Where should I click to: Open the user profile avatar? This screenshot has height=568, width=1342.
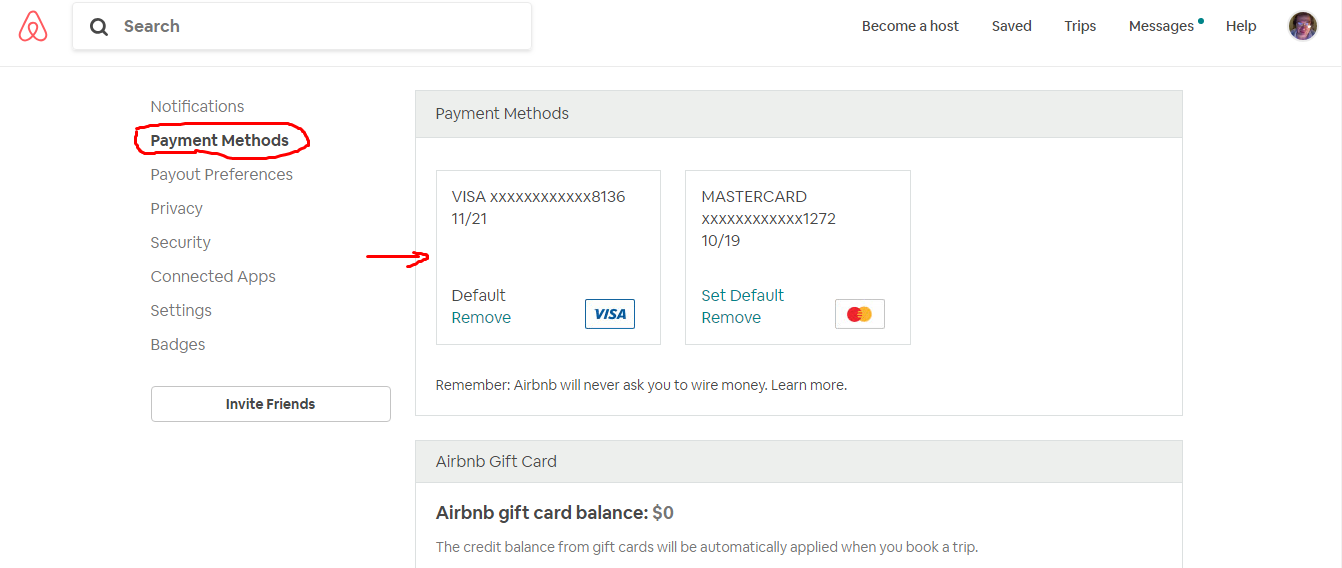pos(1302,26)
